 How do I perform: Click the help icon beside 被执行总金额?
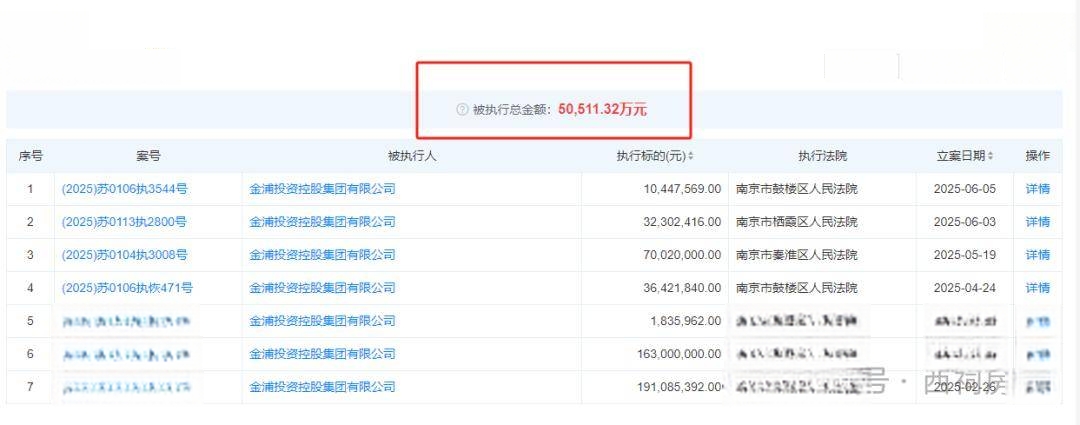click(x=462, y=110)
